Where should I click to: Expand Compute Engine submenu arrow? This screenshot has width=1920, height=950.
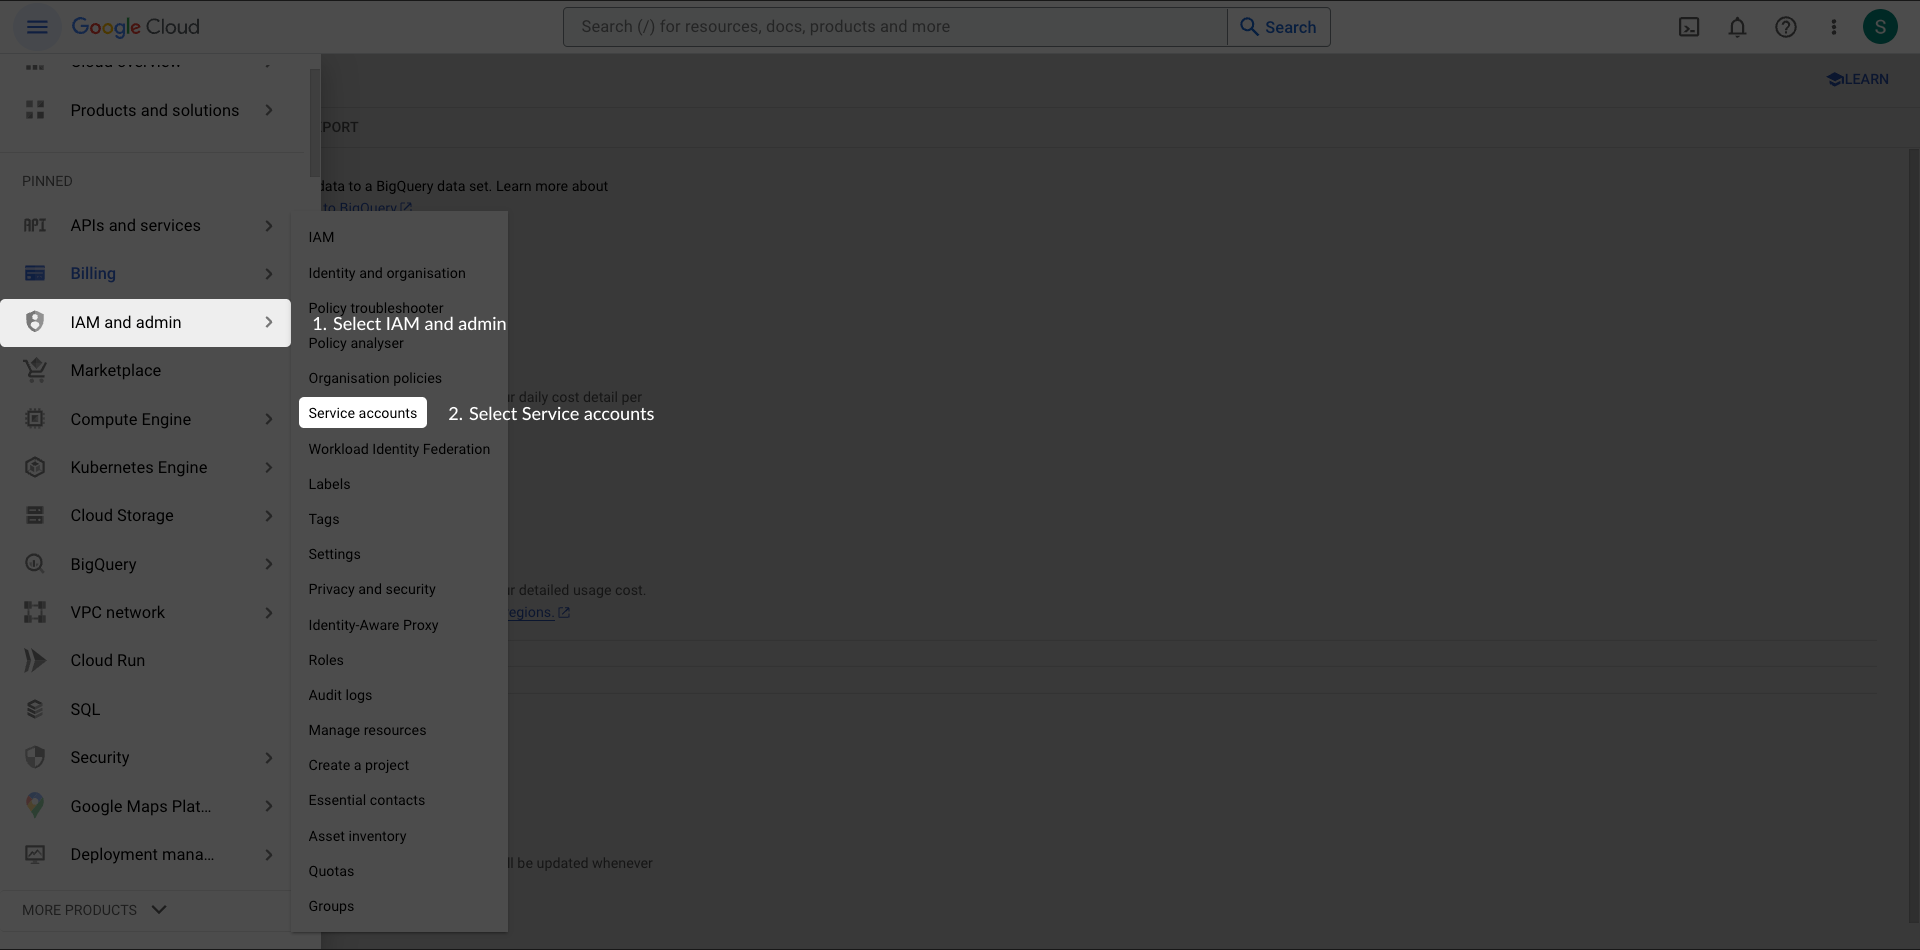click(x=269, y=419)
